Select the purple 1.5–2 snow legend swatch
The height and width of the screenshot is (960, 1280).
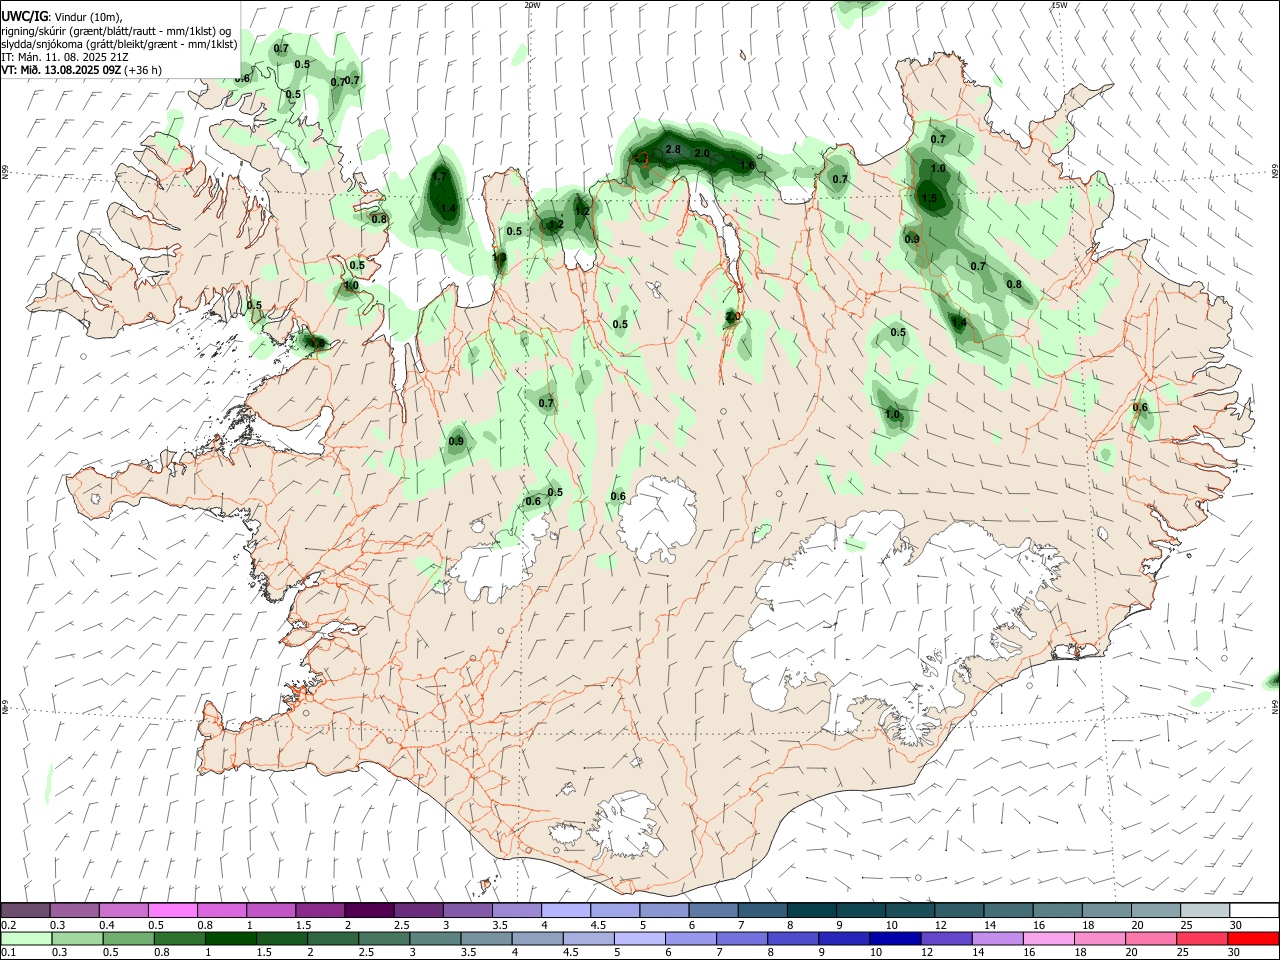point(320,911)
